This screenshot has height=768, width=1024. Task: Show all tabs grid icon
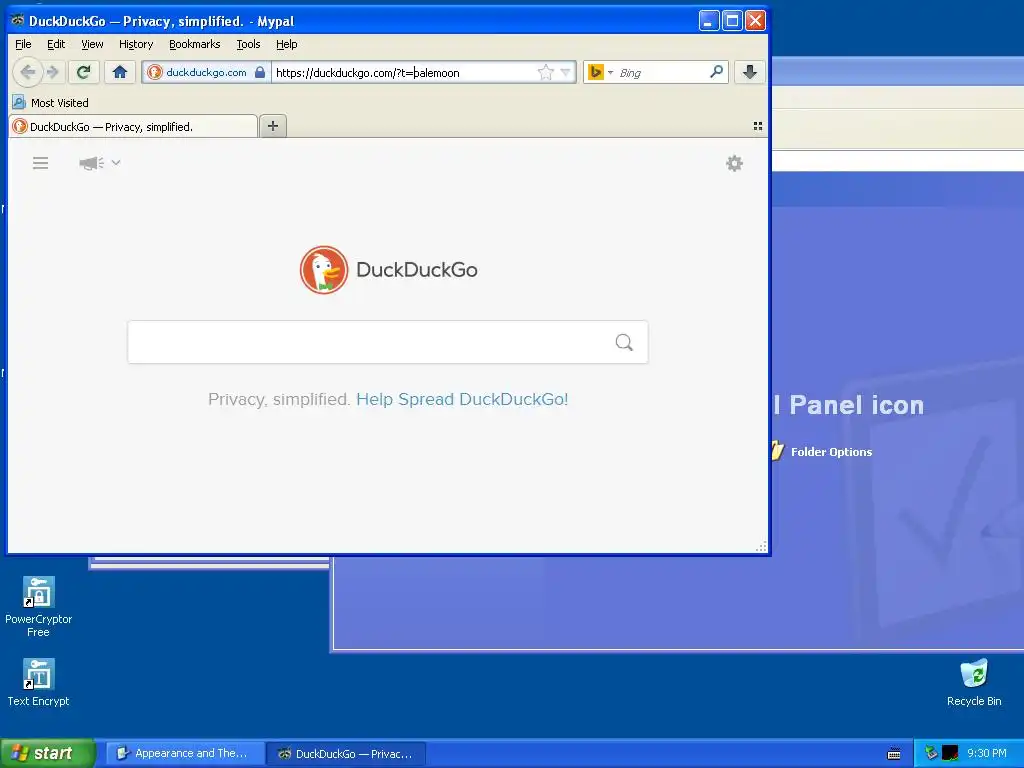pyautogui.click(x=758, y=126)
